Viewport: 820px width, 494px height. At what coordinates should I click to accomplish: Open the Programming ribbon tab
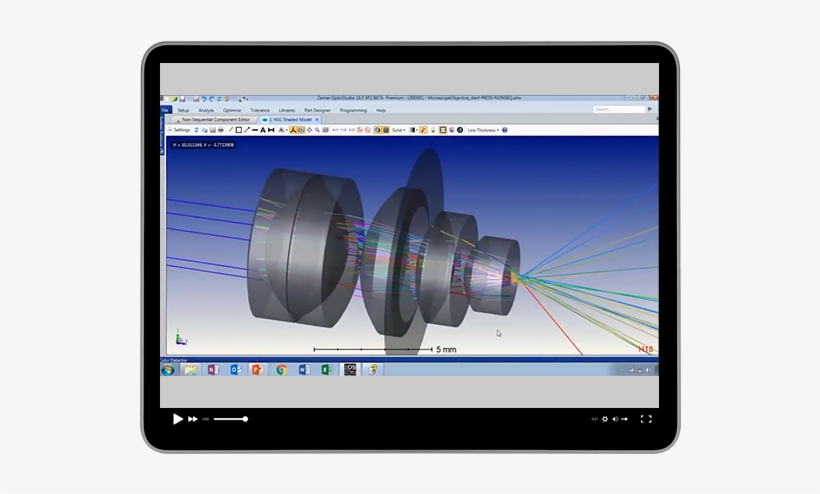coord(353,110)
